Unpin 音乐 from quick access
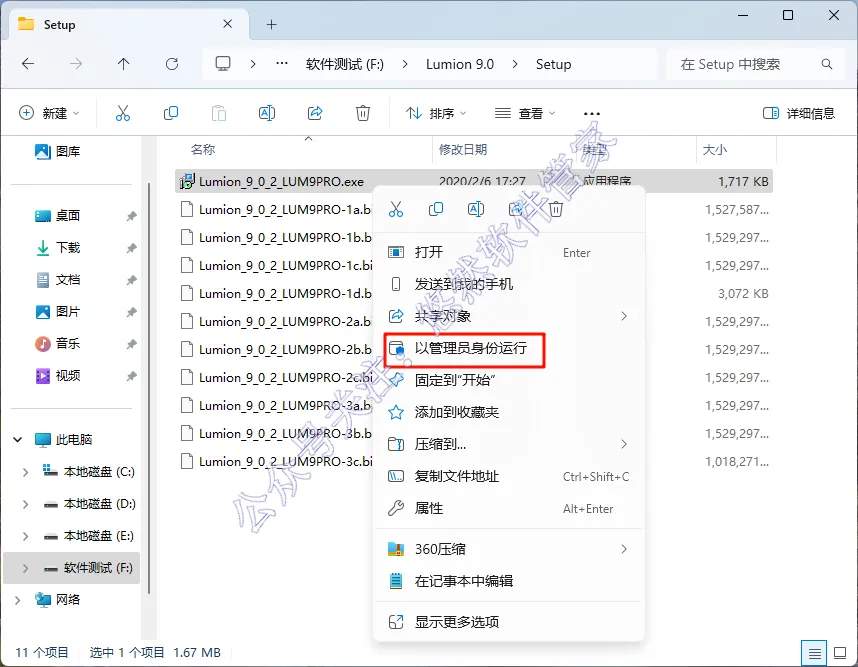Image resolution: width=858 pixels, height=667 pixels. coord(131,344)
